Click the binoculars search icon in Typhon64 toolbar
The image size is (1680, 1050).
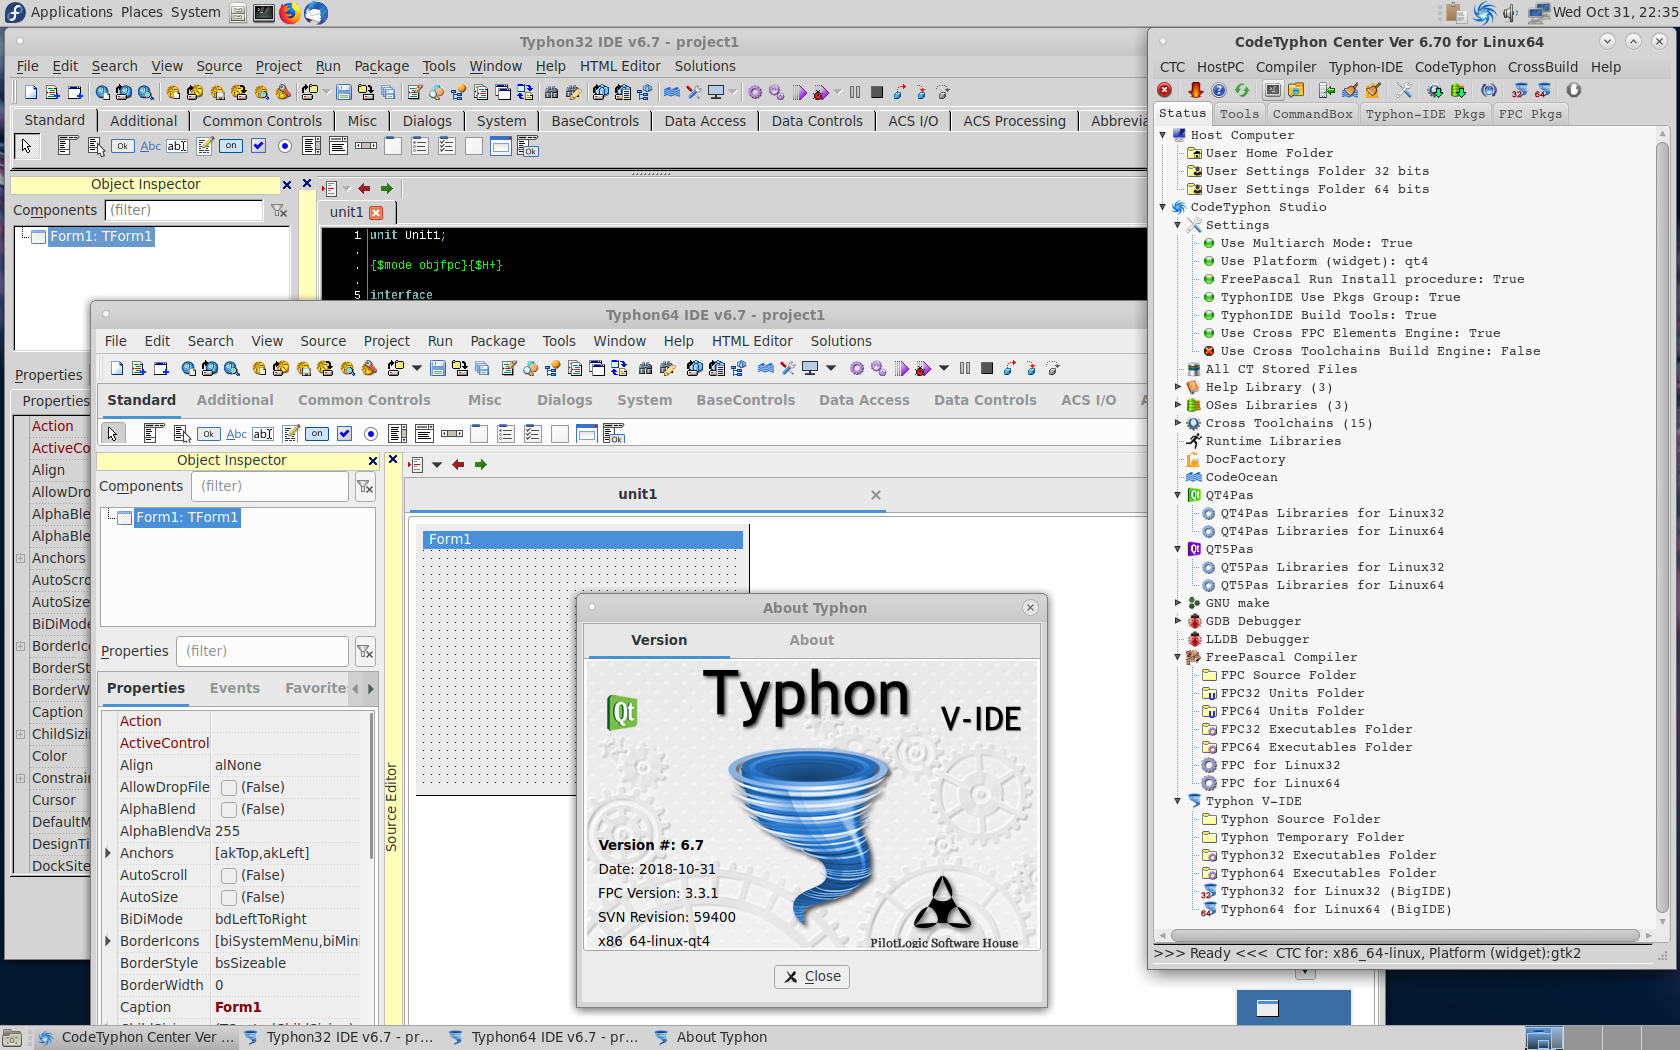coord(645,368)
